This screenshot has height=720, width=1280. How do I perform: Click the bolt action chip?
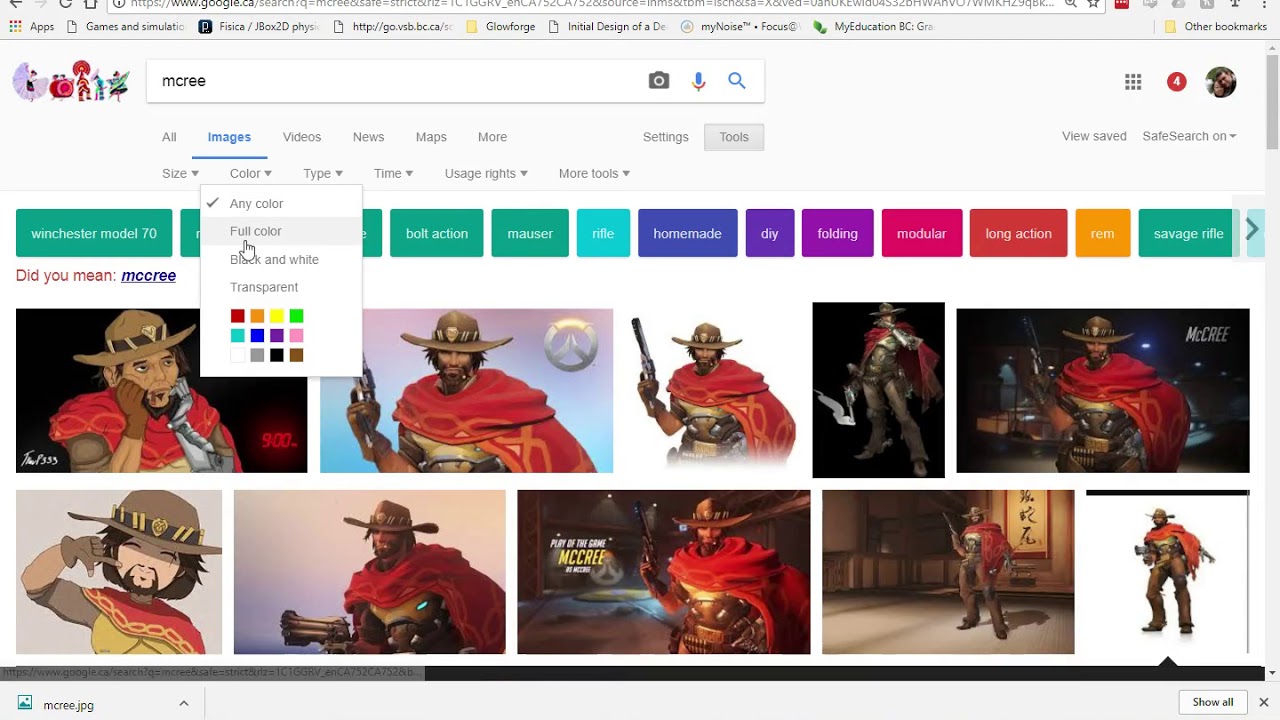[437, 233]
